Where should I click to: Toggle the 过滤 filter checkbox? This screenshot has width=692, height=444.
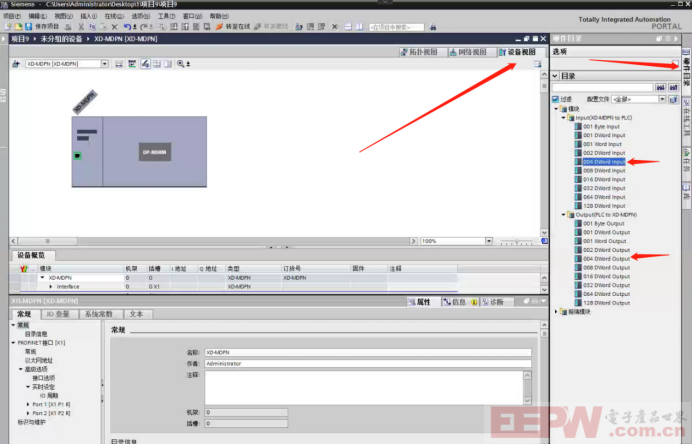tap(556, 99)
